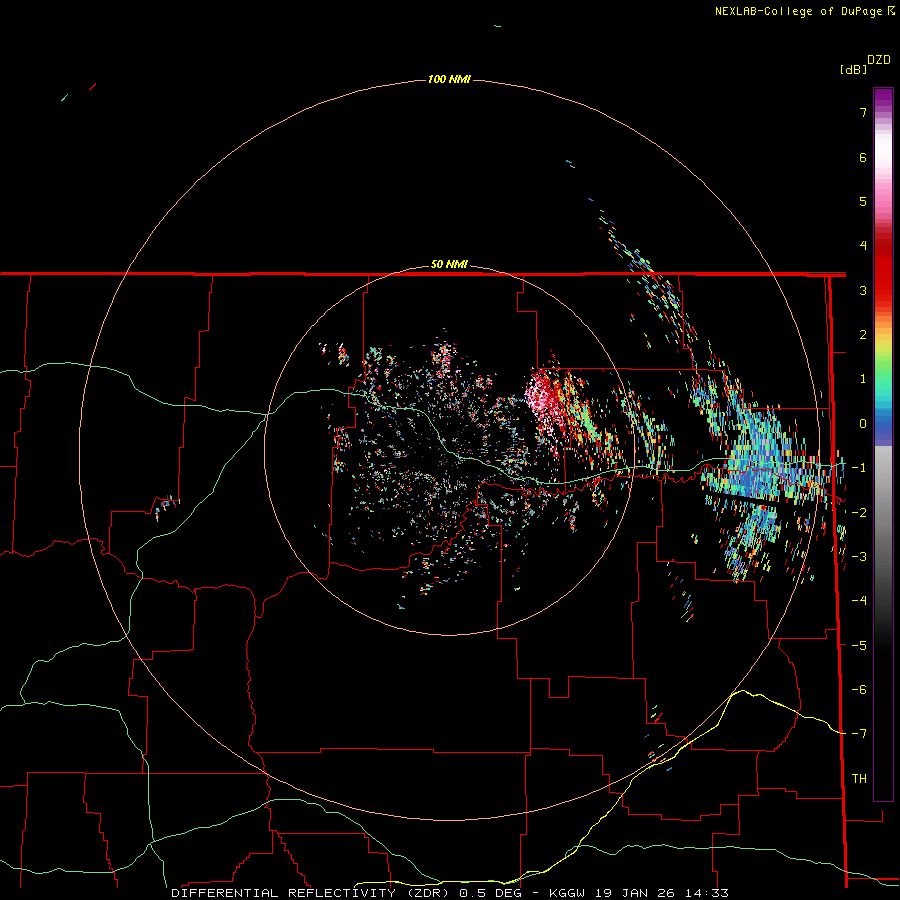Click the 2 tick label on color scale
The width and height of the screenshot is (900, 900).
[x=863, y=335]
